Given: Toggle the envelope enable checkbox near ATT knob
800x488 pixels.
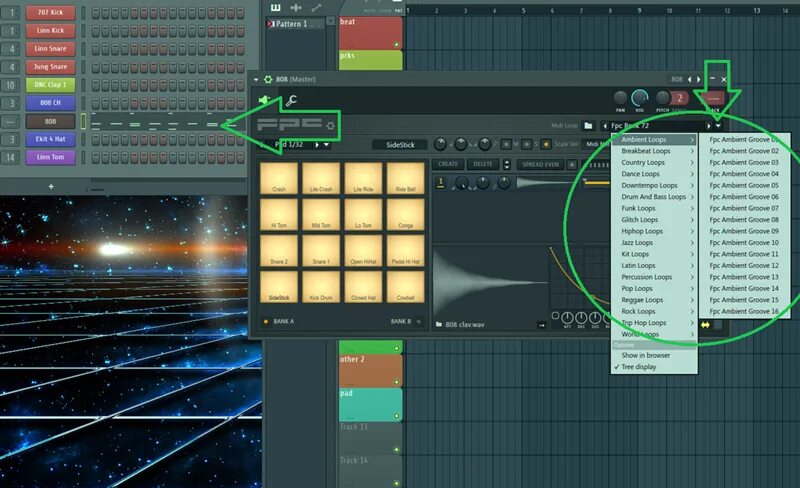Looking at the screenshot, I should coord(555,315).
